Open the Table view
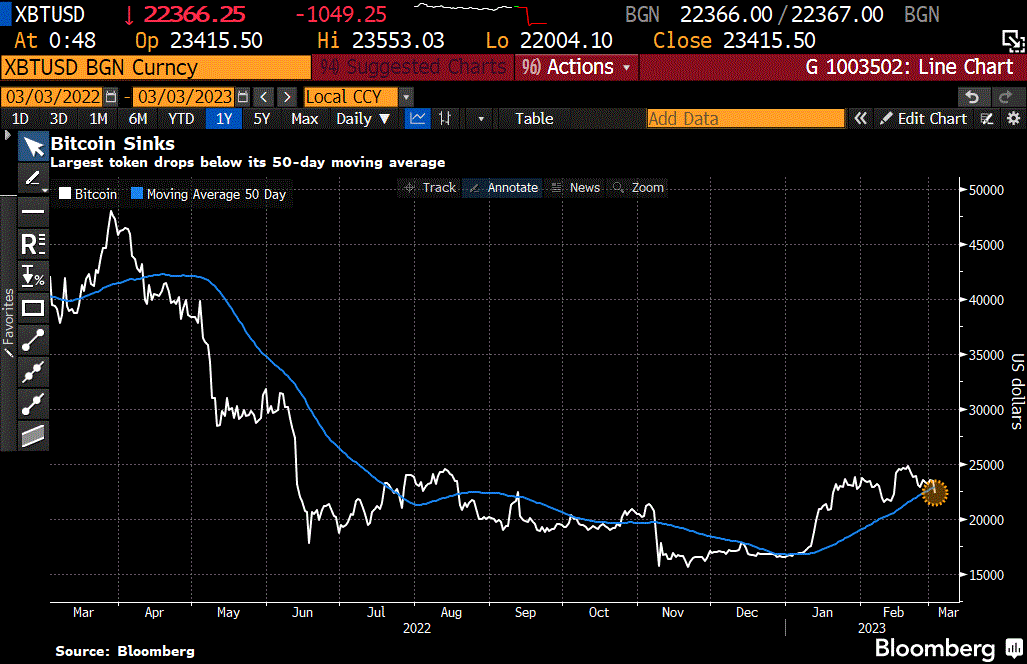The width and height of the screenshot is (1027, 664). pos(534,119)
